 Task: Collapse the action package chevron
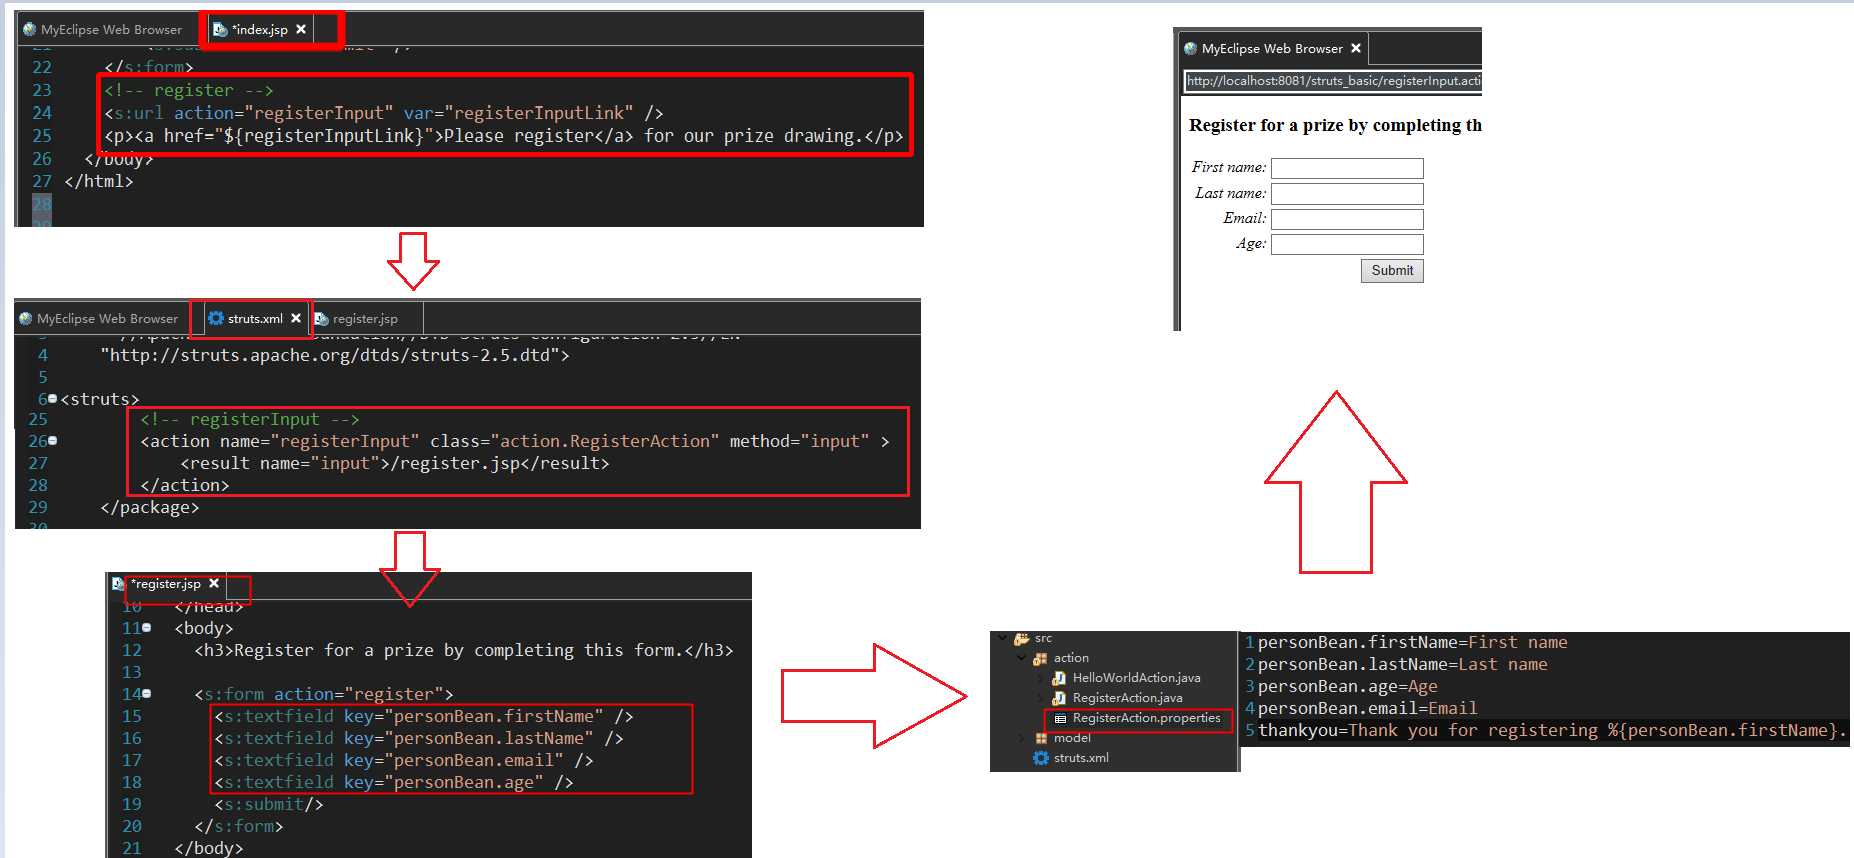point(1021,658)
